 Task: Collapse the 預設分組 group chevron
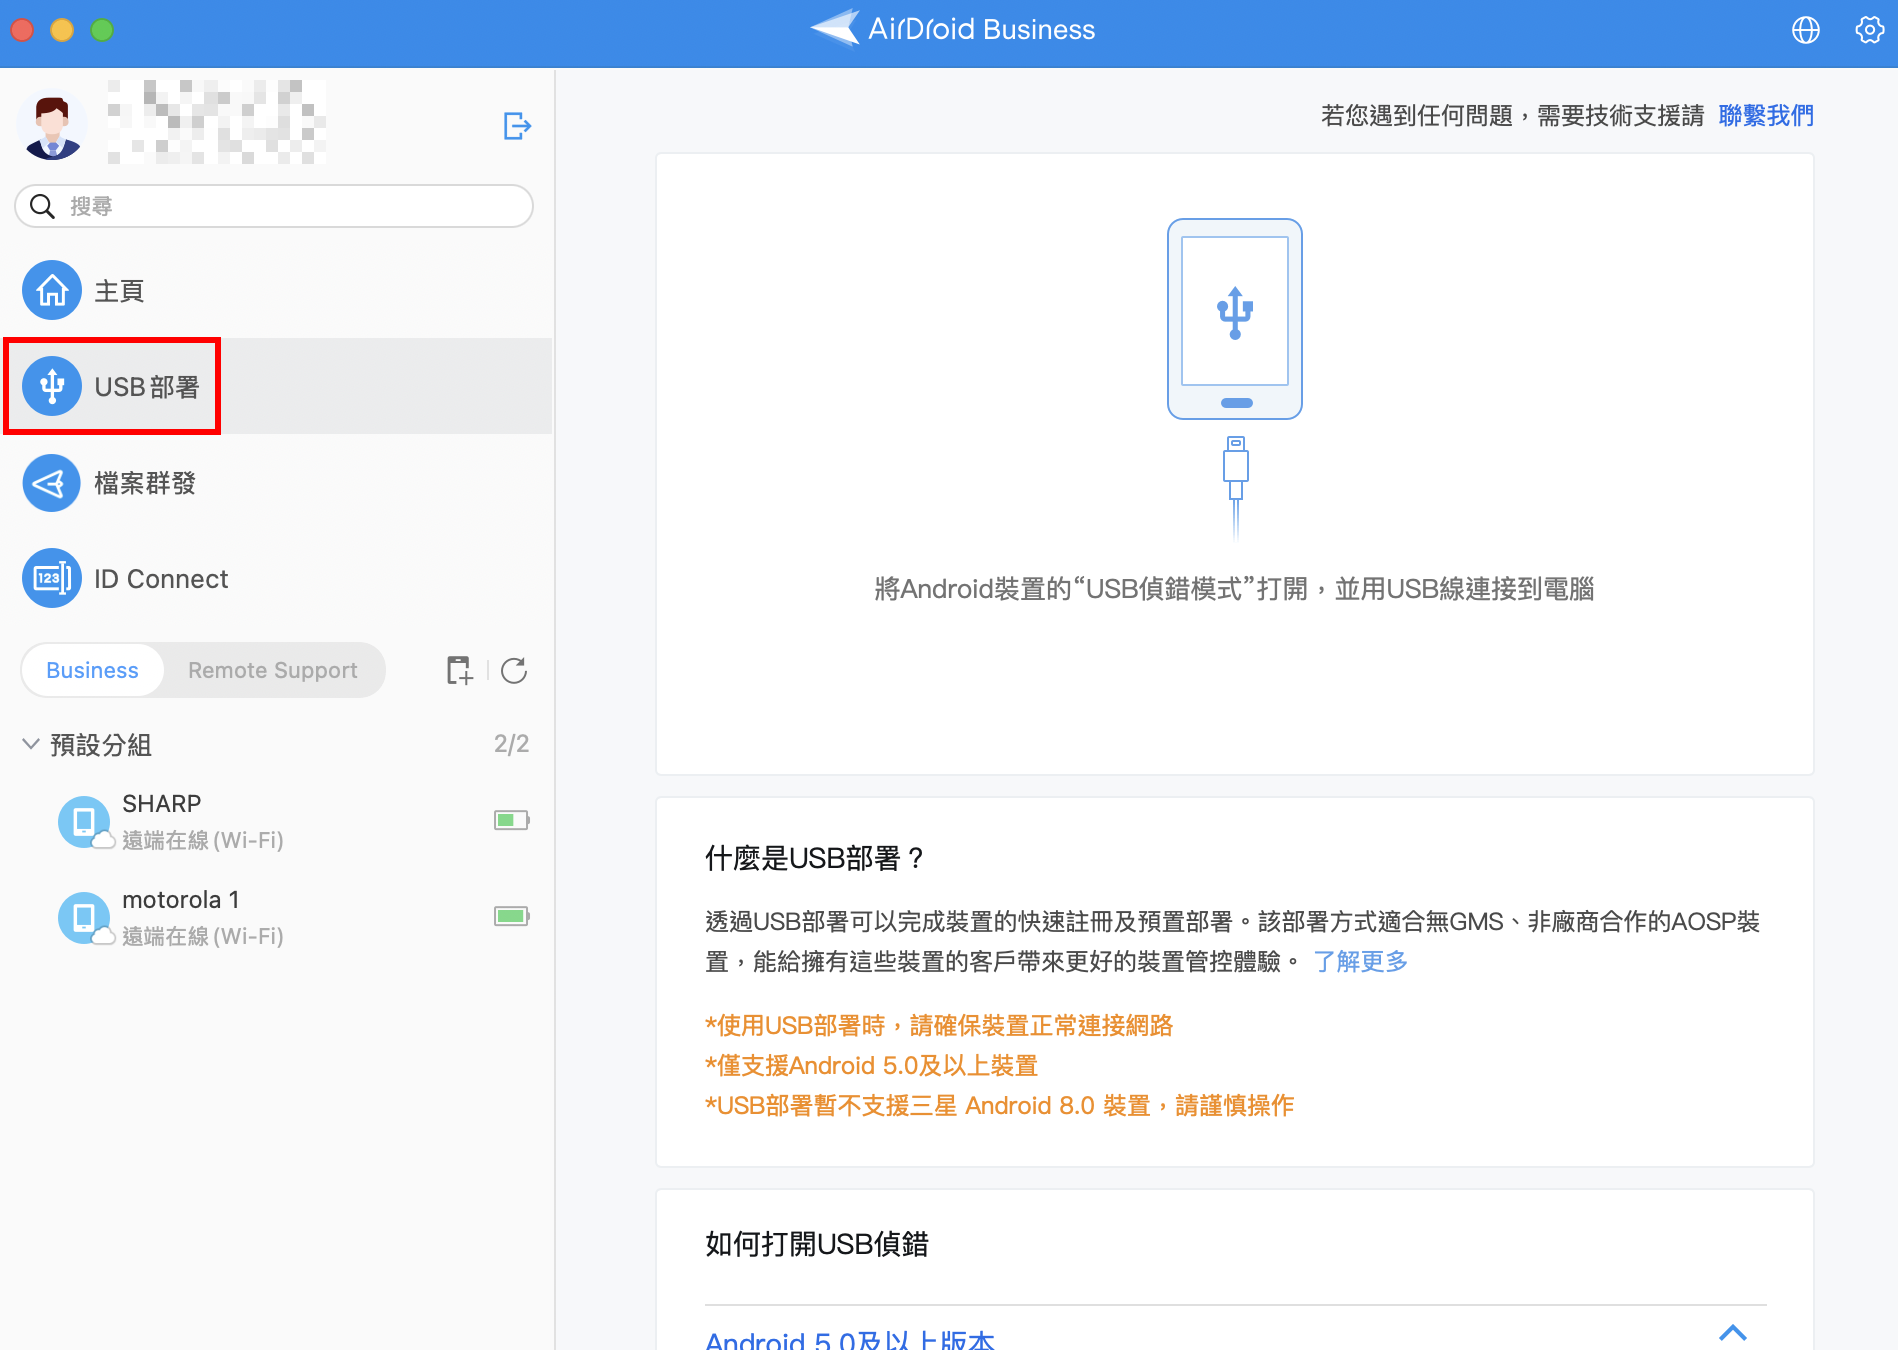[x=31, y=744]
